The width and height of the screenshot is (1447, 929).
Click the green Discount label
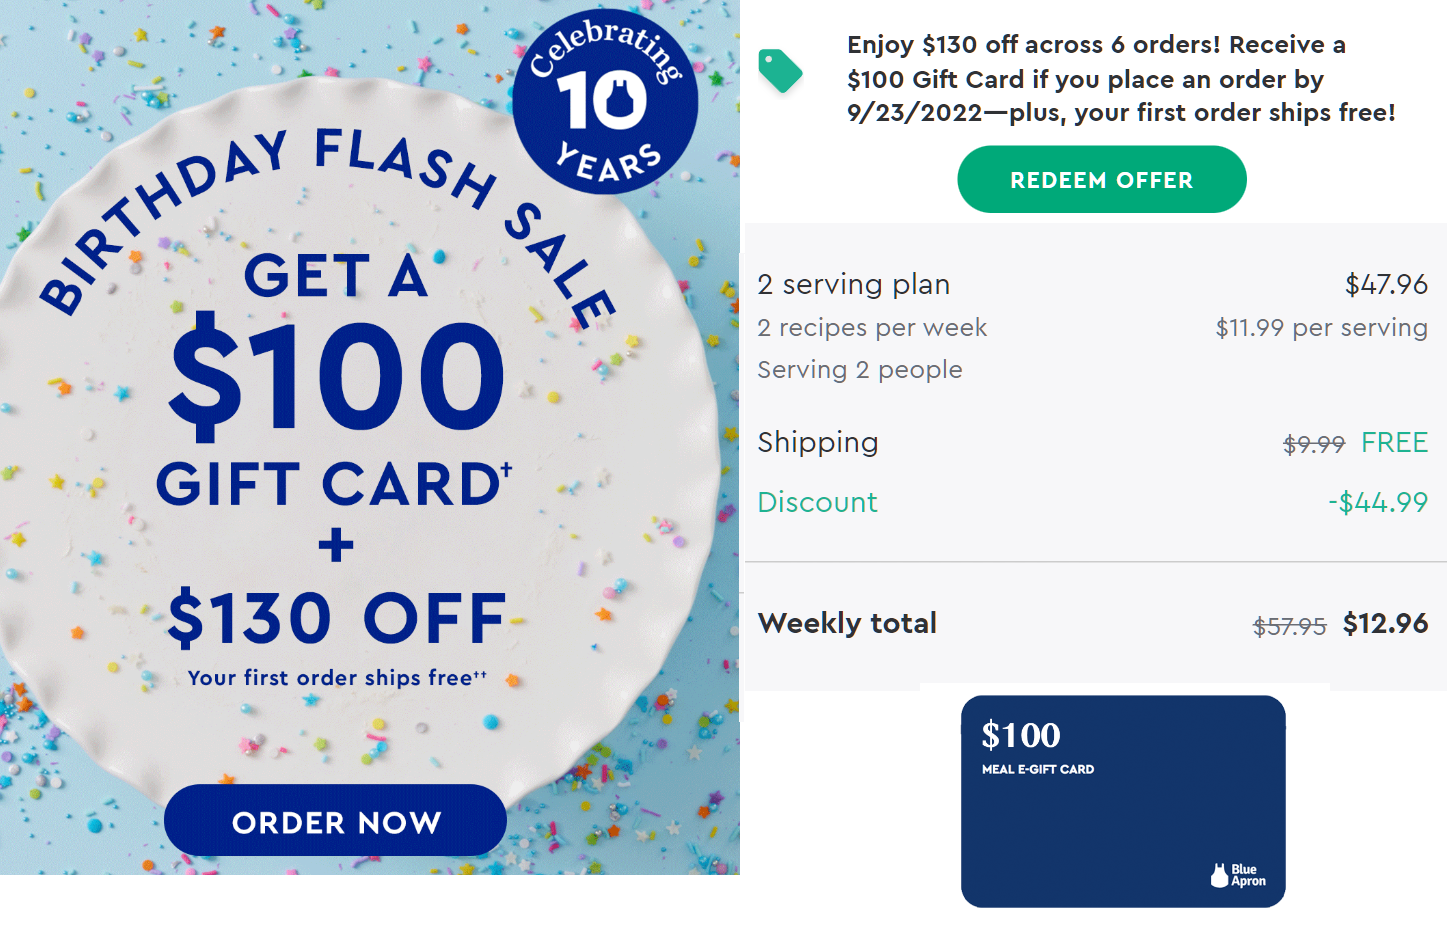(x=817, y=502)
